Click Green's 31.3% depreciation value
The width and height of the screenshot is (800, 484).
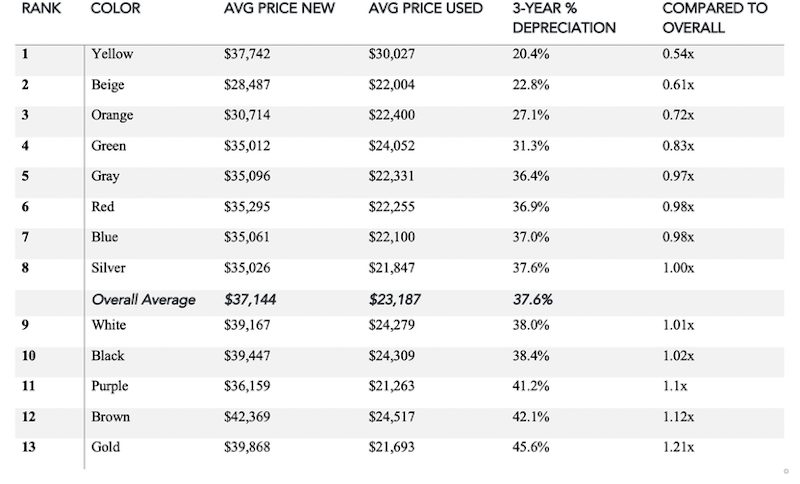pos(527,146)
